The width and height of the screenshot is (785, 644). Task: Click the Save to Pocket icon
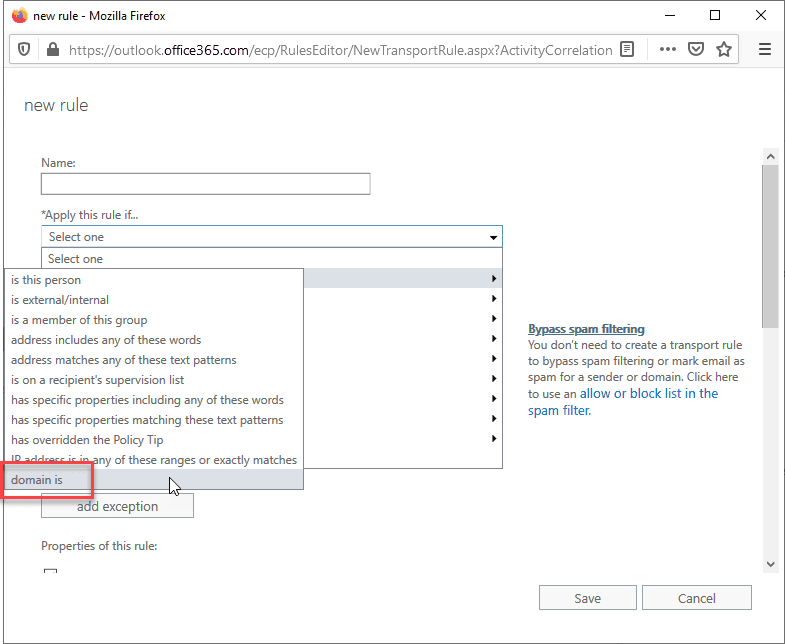coord(696,49)
